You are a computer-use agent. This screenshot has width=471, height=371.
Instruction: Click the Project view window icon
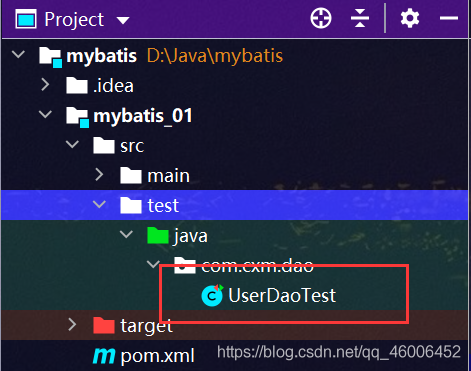pyautogui.click(x=26, y=19)
